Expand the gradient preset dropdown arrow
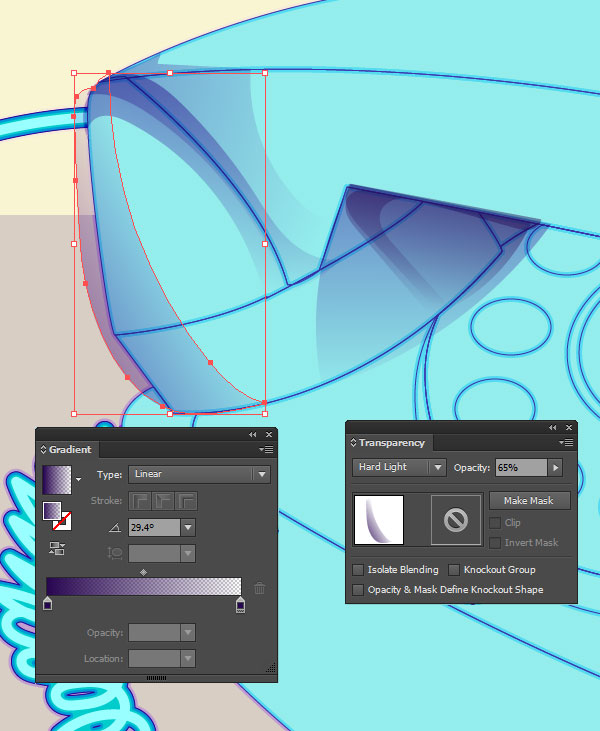The width and height of the screenshot is (600, 731). click(78, 479)
